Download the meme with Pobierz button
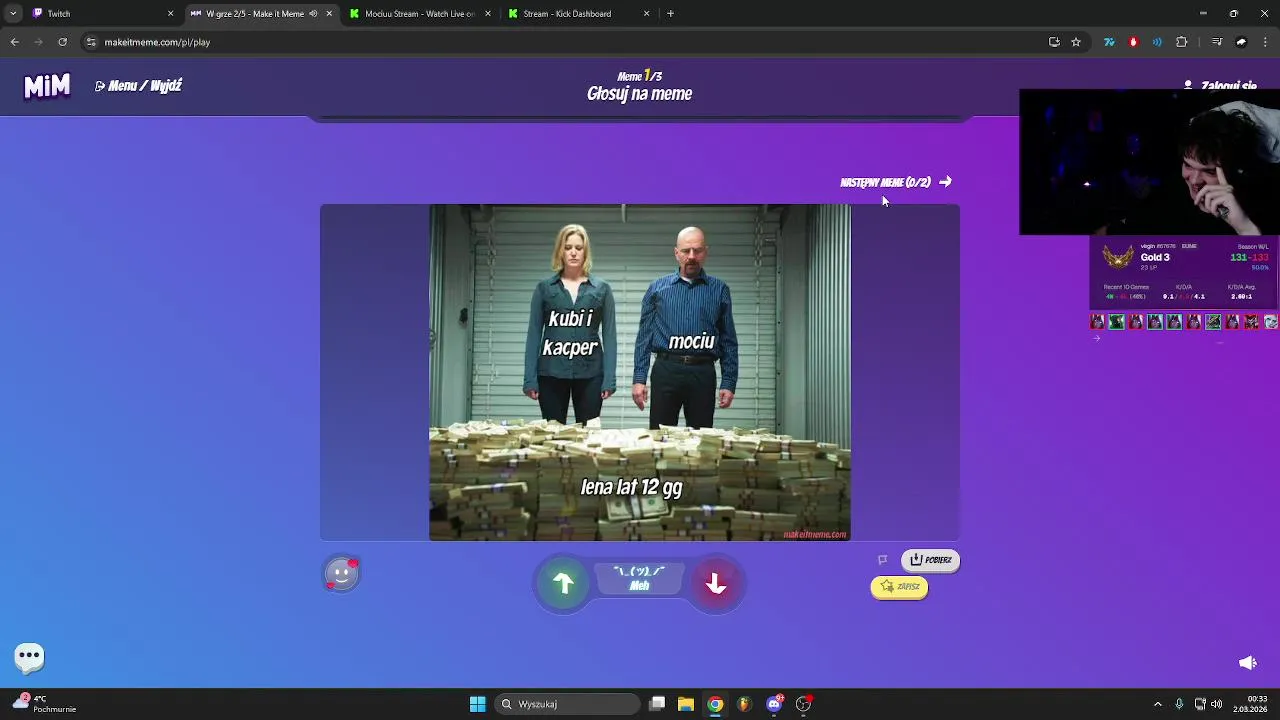The image size is (1280, 720). click(x=930, y=560)
